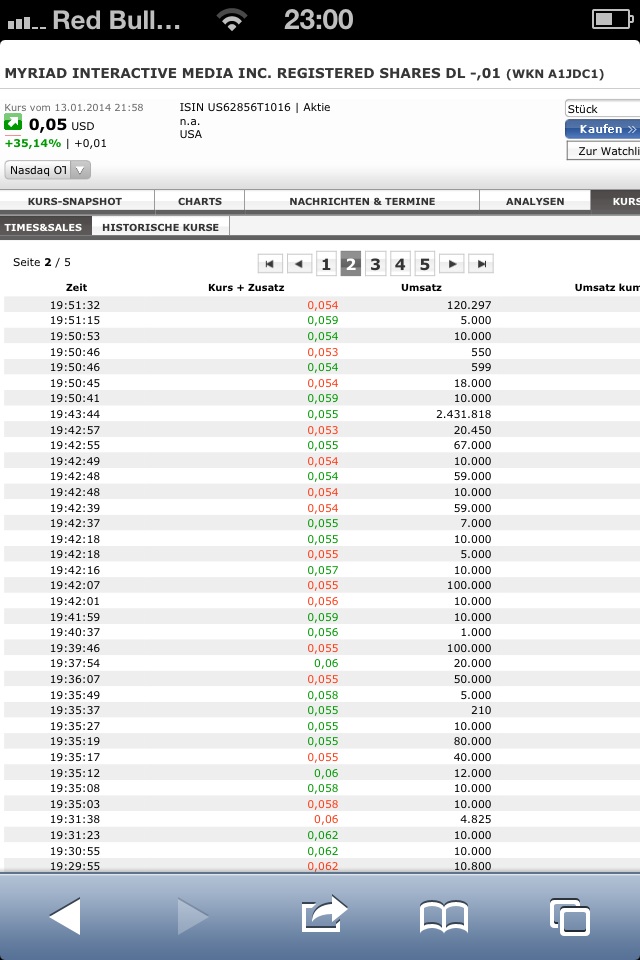This screenshot has width=640, height=960.
Task: Tap the +35,14% change value
Action: [x=32, y=143]
